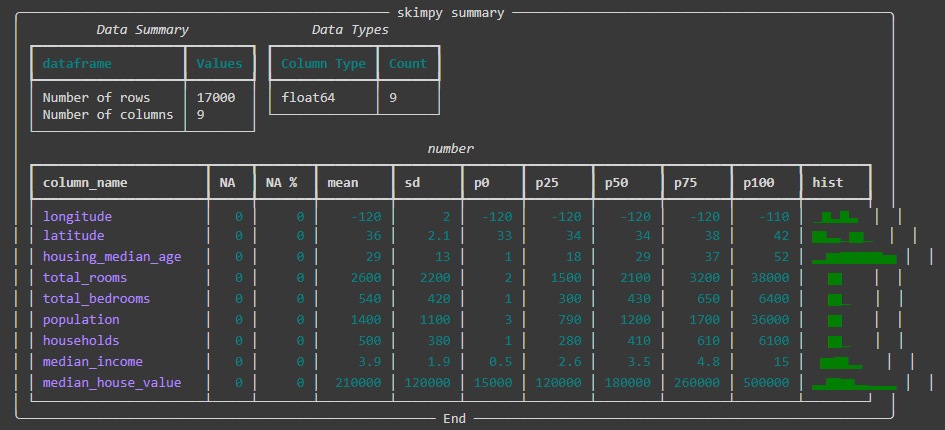This screenshot has height=430, width=945.
Task: Click the 'Number of rows' label
Action: 96,97
